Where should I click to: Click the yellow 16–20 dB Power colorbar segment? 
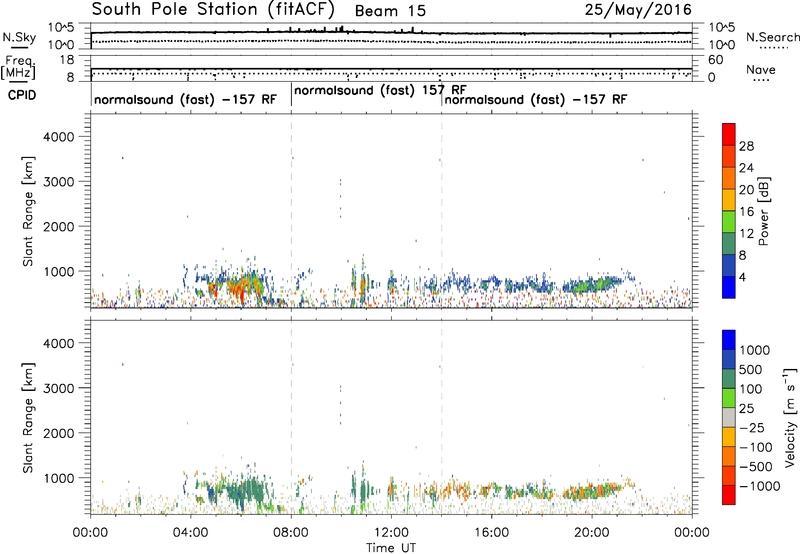(729, 199)
